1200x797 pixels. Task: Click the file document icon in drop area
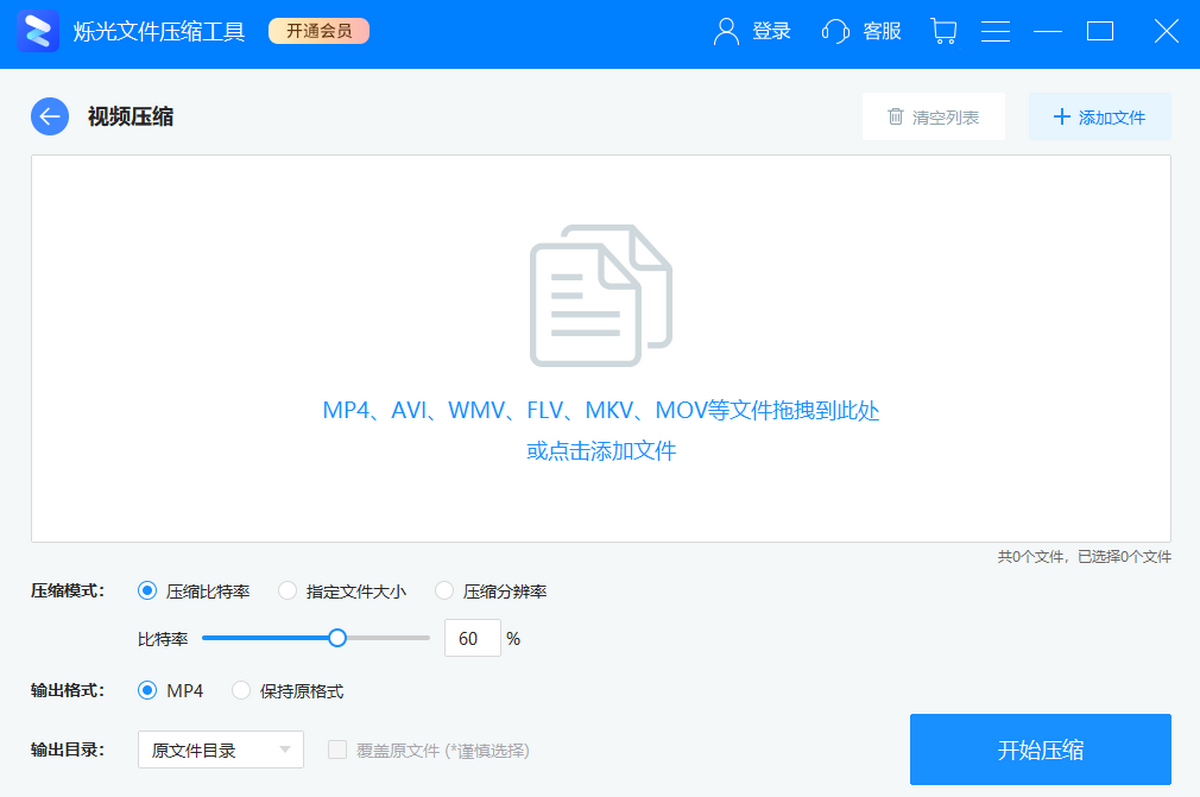coord(601,295)
